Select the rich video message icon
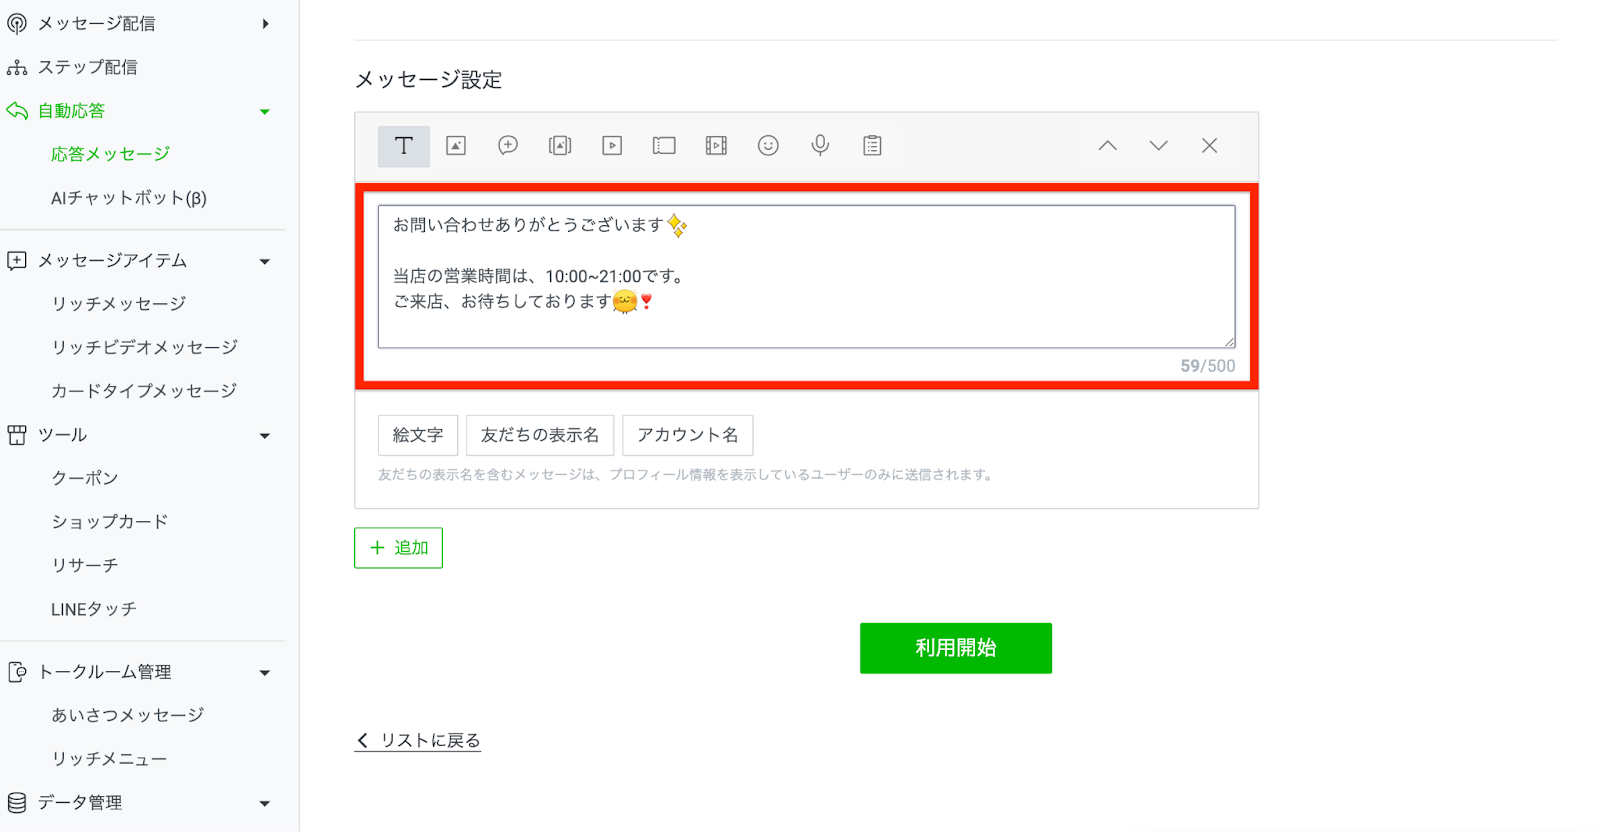Screen dimensions: 1600x832 716,146
